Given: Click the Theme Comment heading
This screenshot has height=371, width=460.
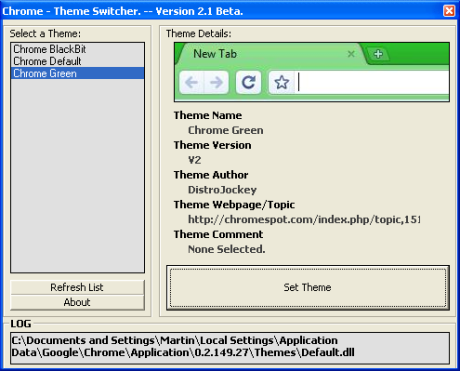Looking at the screenshot, I should (x=218, y=234).
